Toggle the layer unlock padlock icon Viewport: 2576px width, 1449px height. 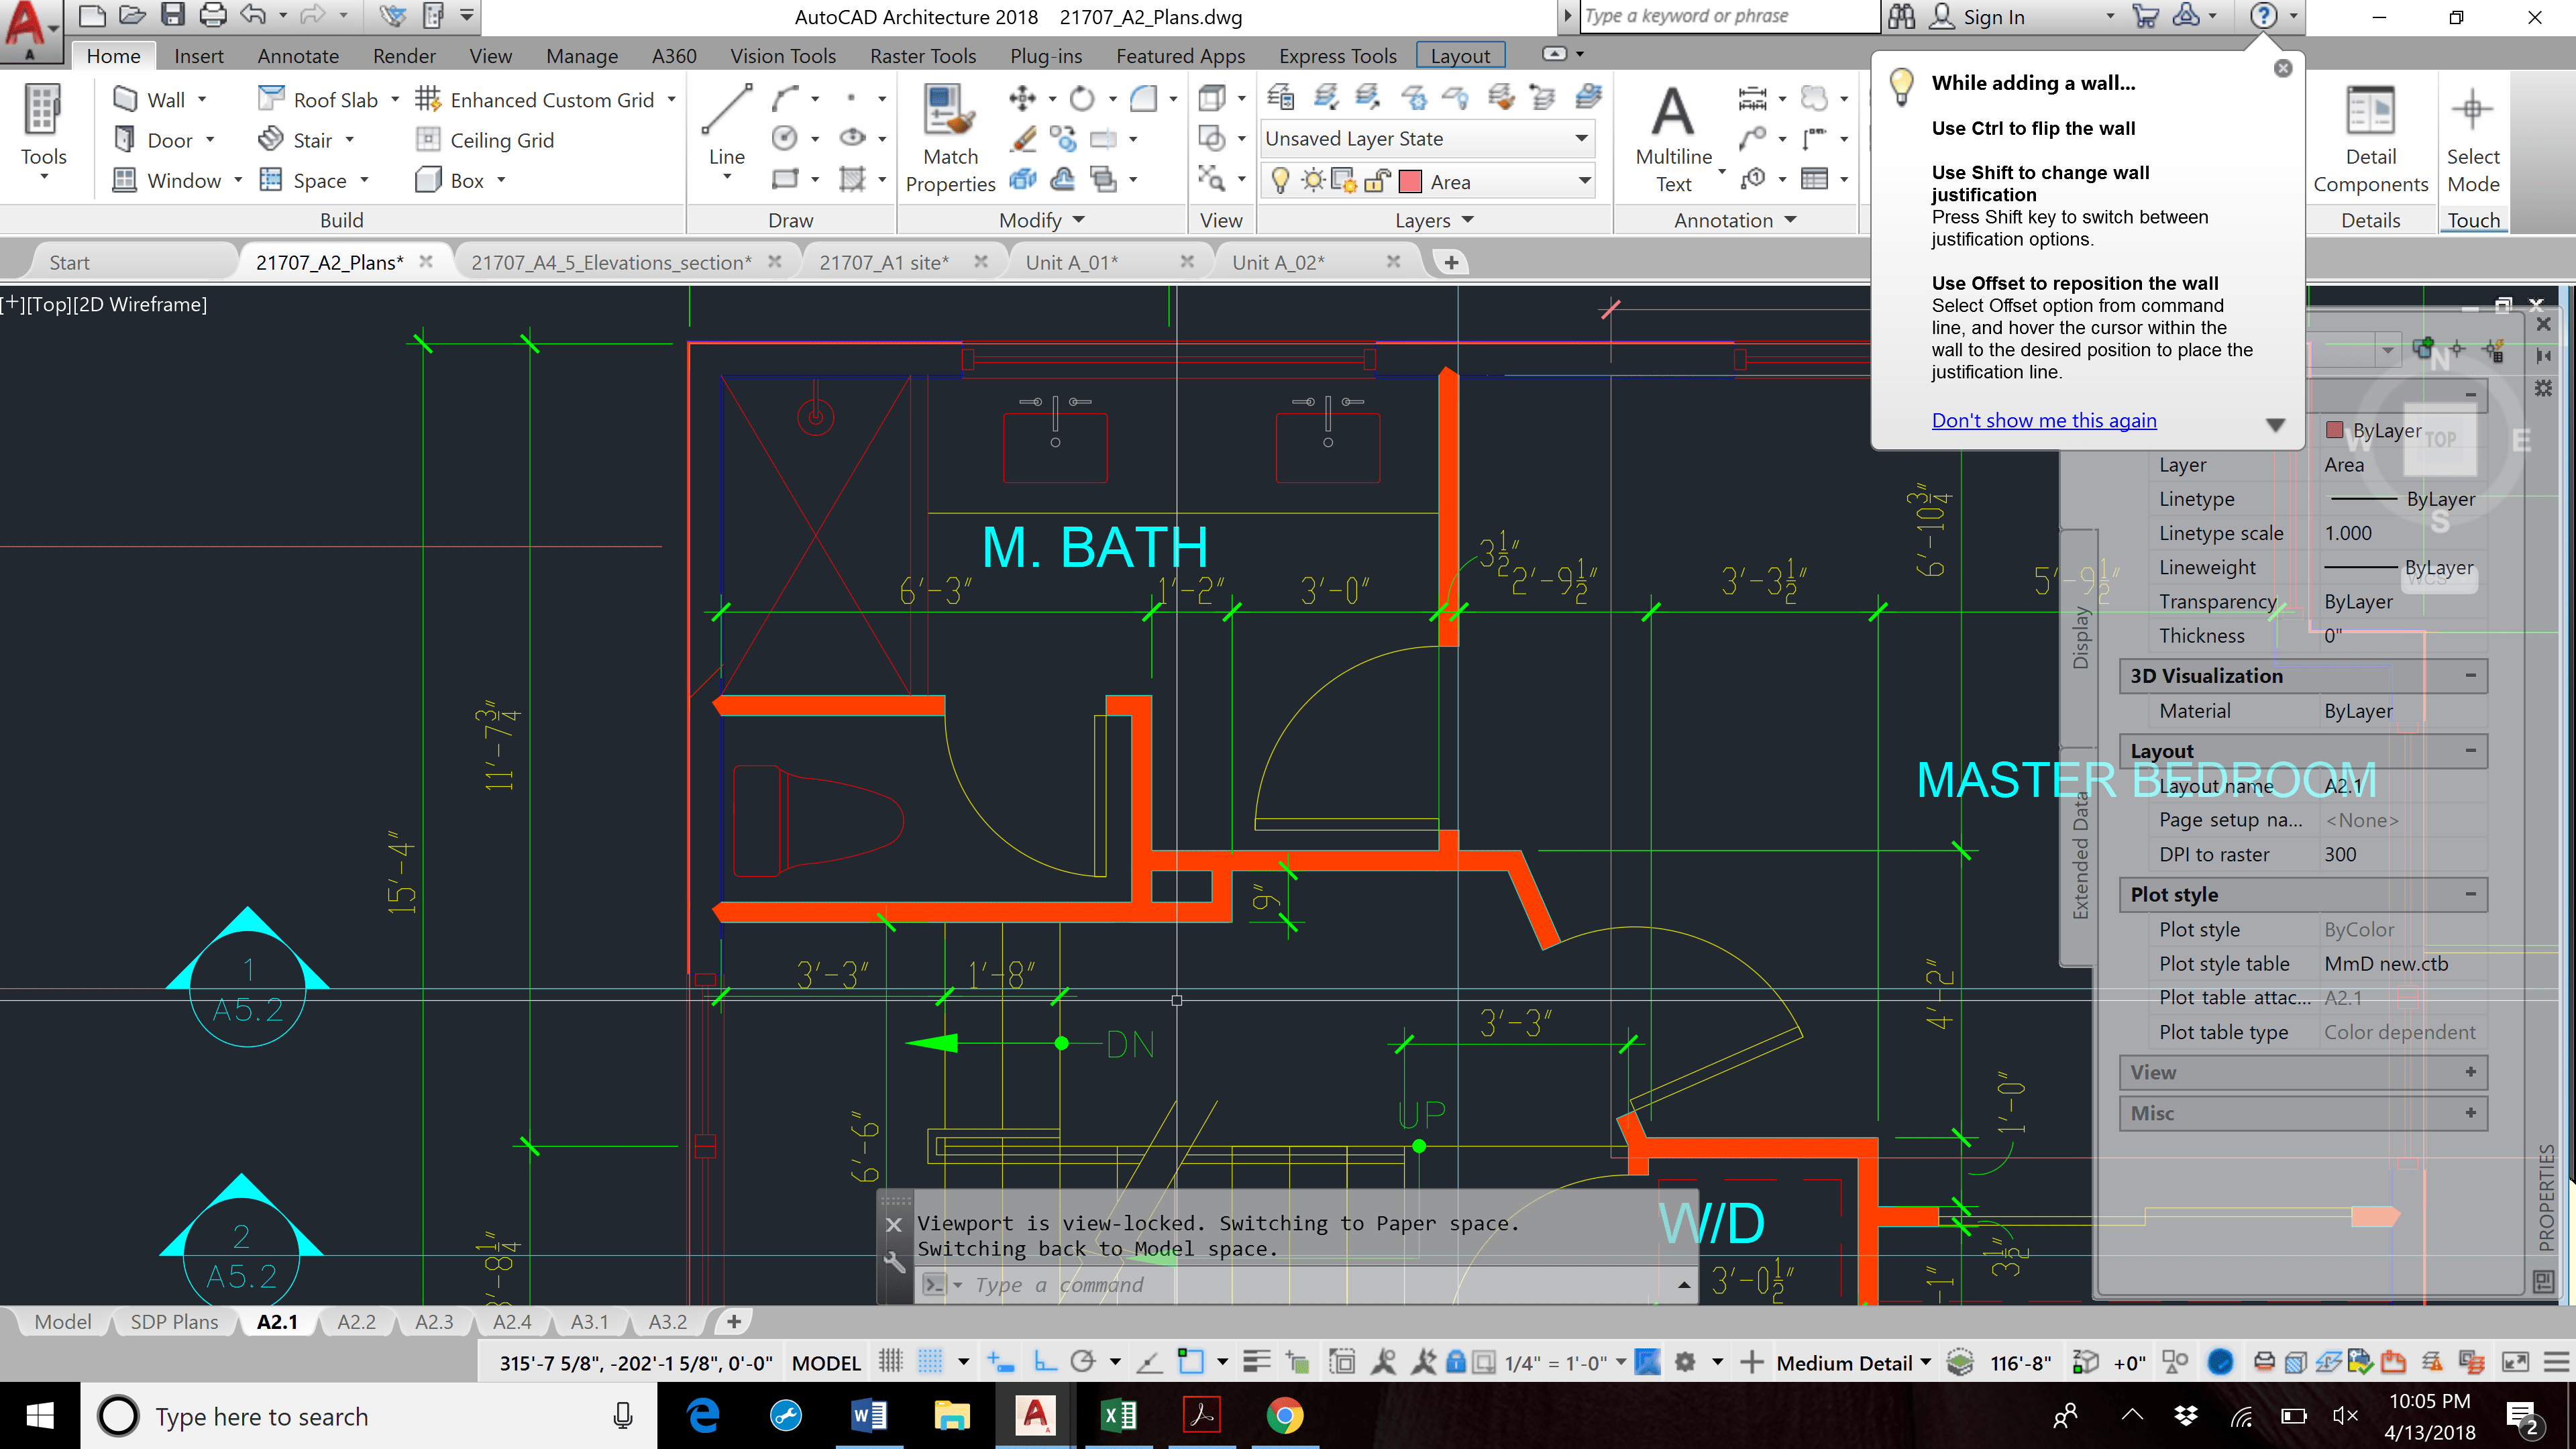1377,180
